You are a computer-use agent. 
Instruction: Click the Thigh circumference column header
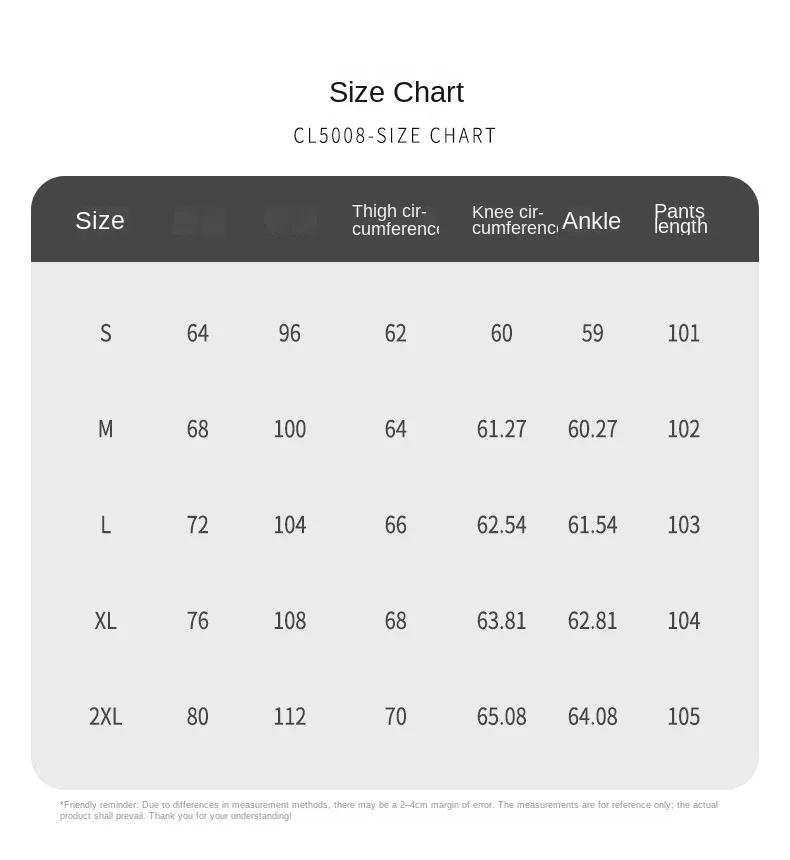tap(395, 219)
